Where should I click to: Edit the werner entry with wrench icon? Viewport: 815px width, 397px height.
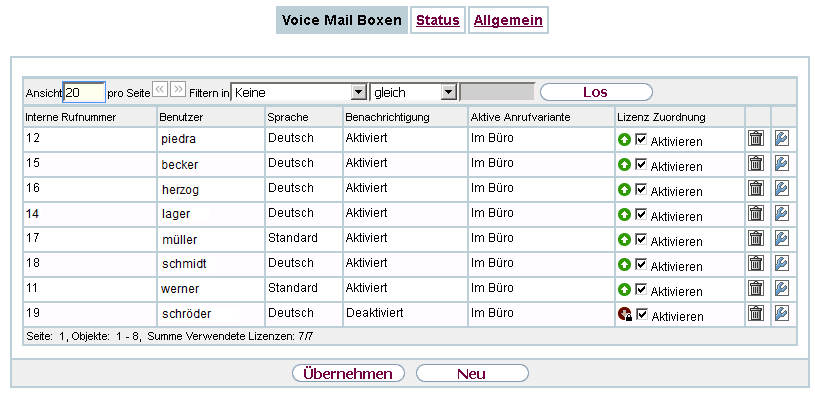(781, 288)
